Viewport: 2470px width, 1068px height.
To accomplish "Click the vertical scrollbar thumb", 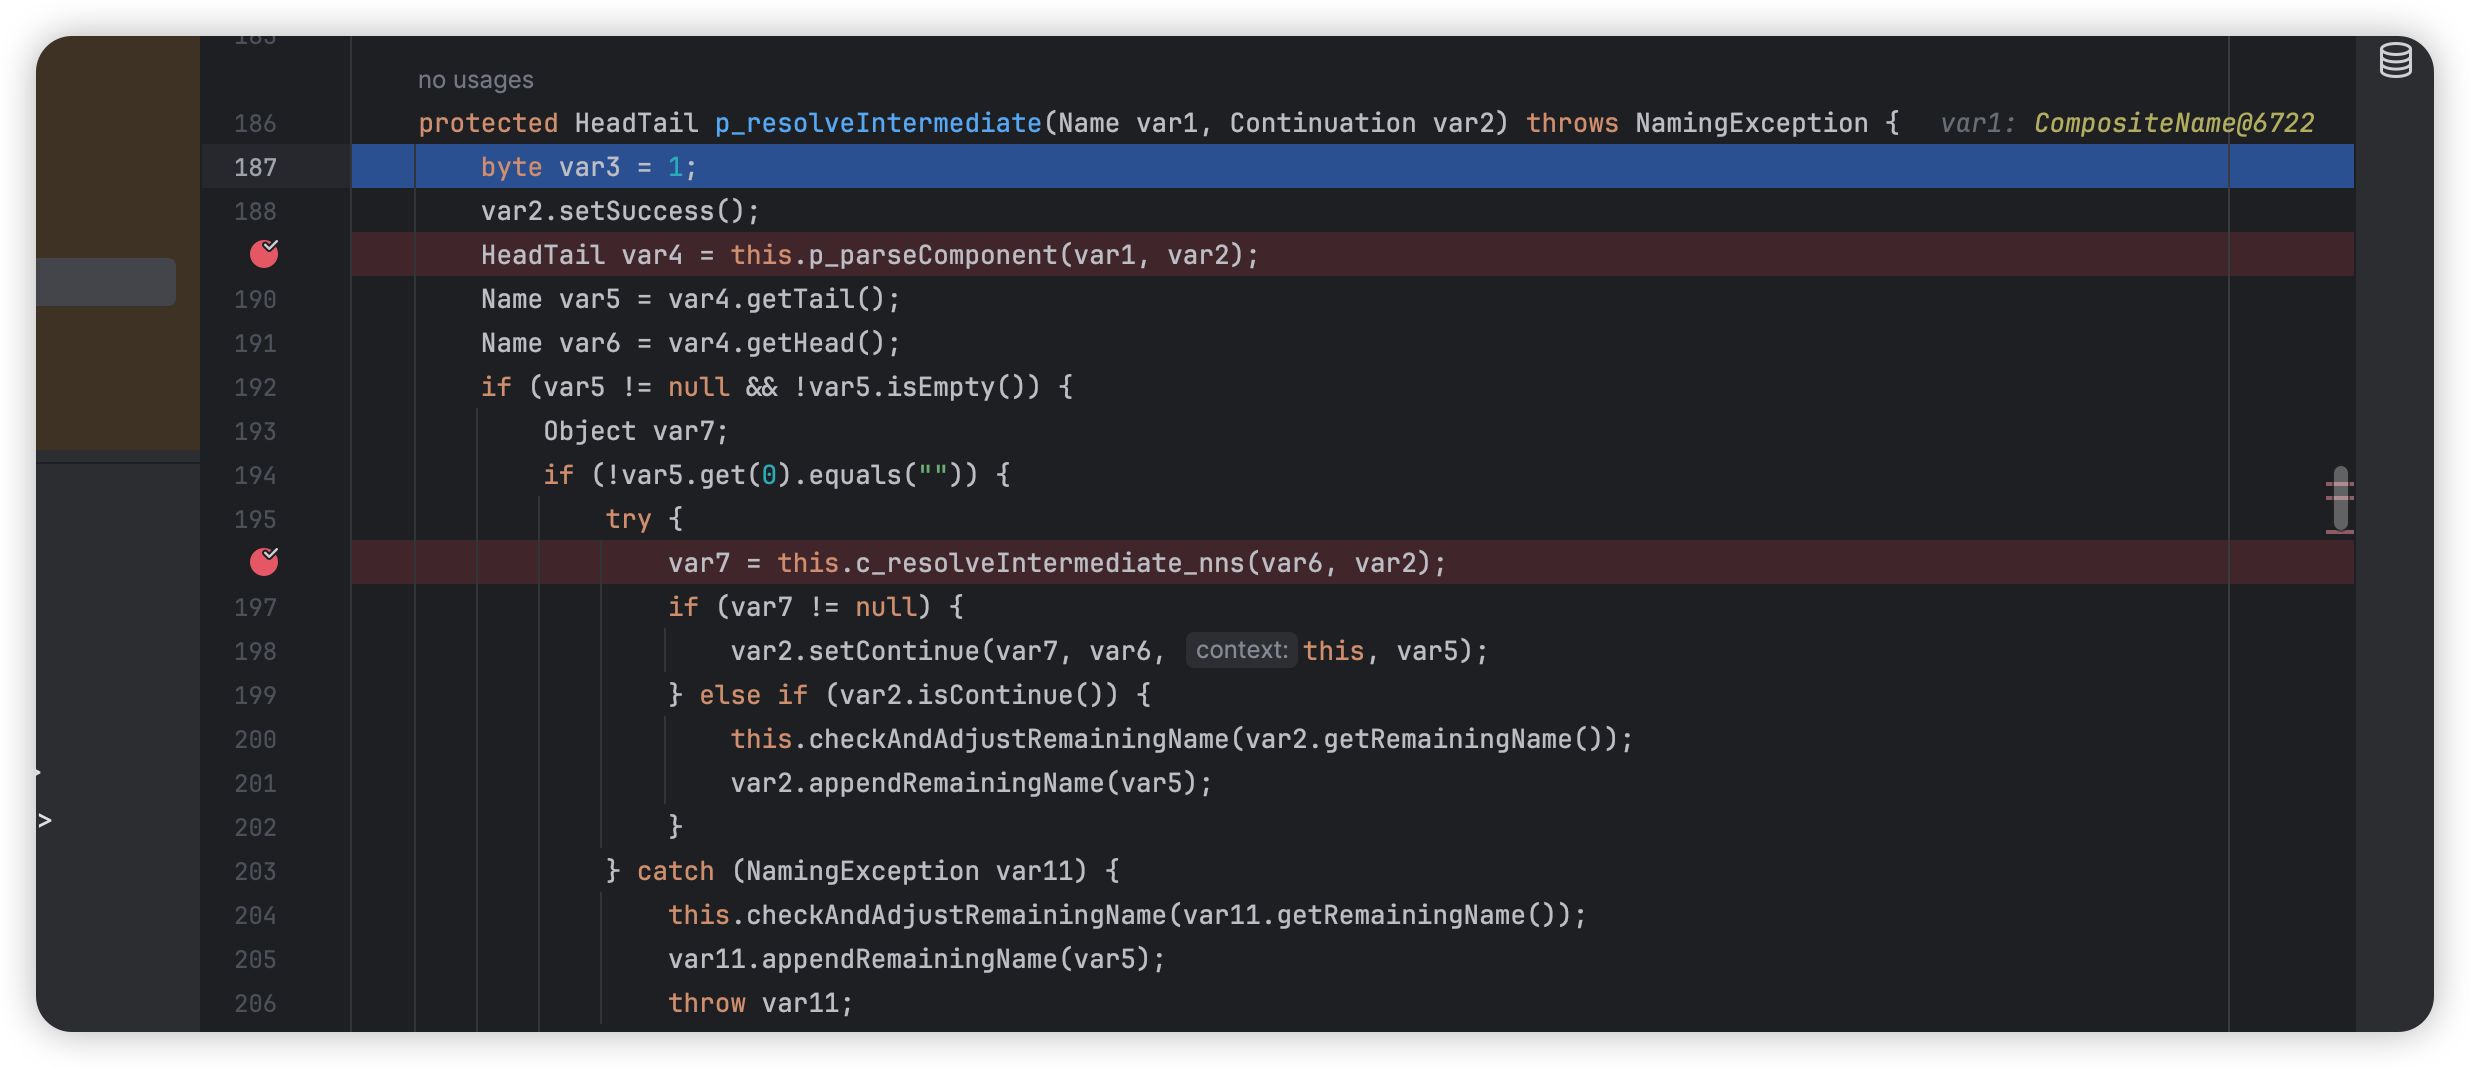I will tap(2340, 498).
